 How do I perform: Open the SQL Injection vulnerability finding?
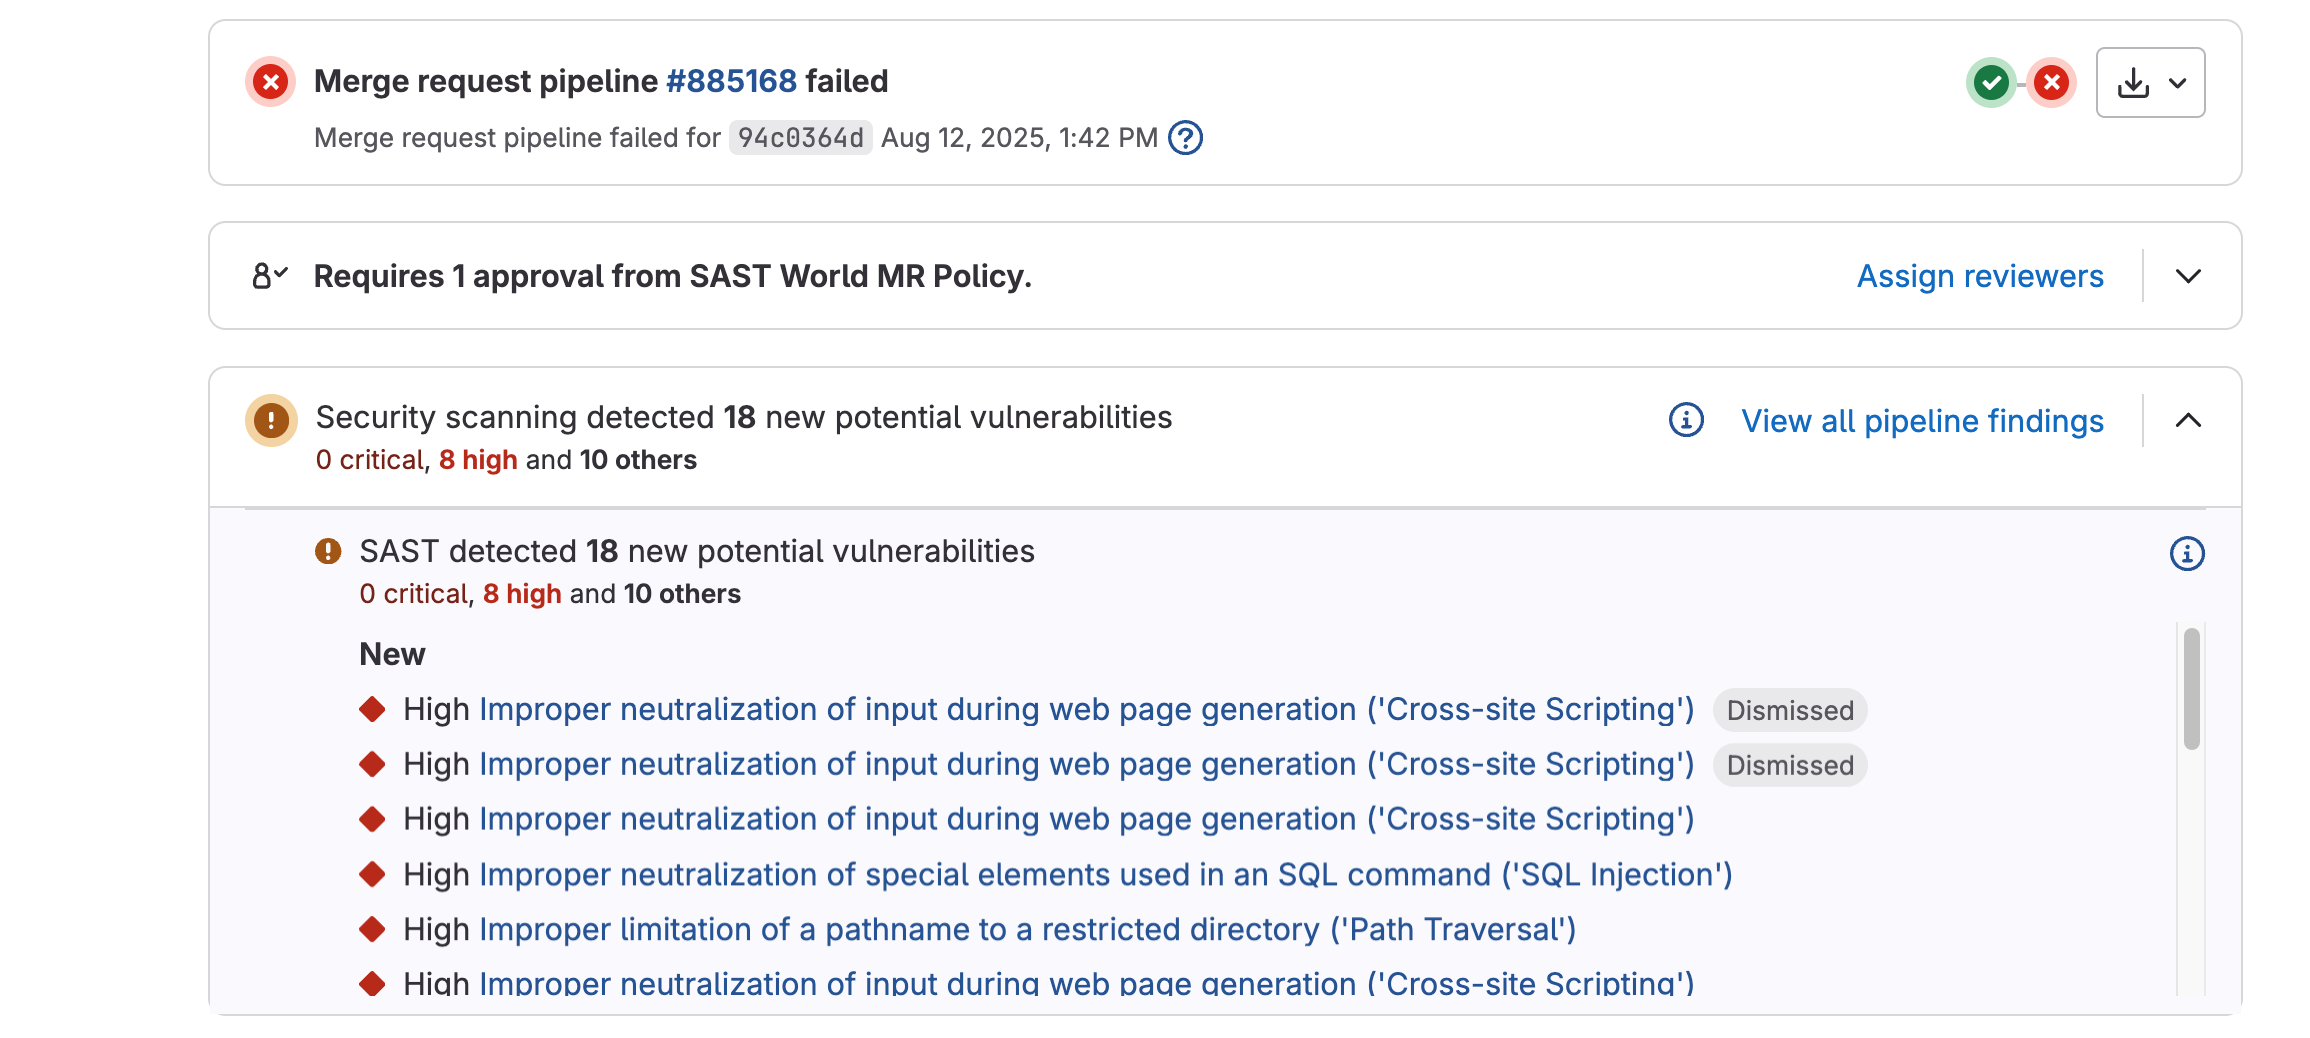click(1105, 875)
